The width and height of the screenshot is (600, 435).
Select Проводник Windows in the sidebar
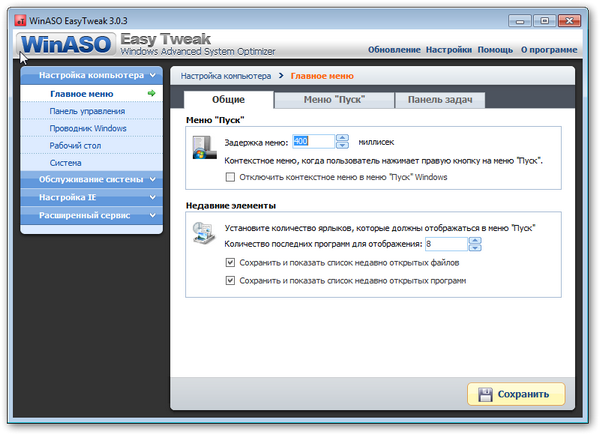click(x=88, y=128)
